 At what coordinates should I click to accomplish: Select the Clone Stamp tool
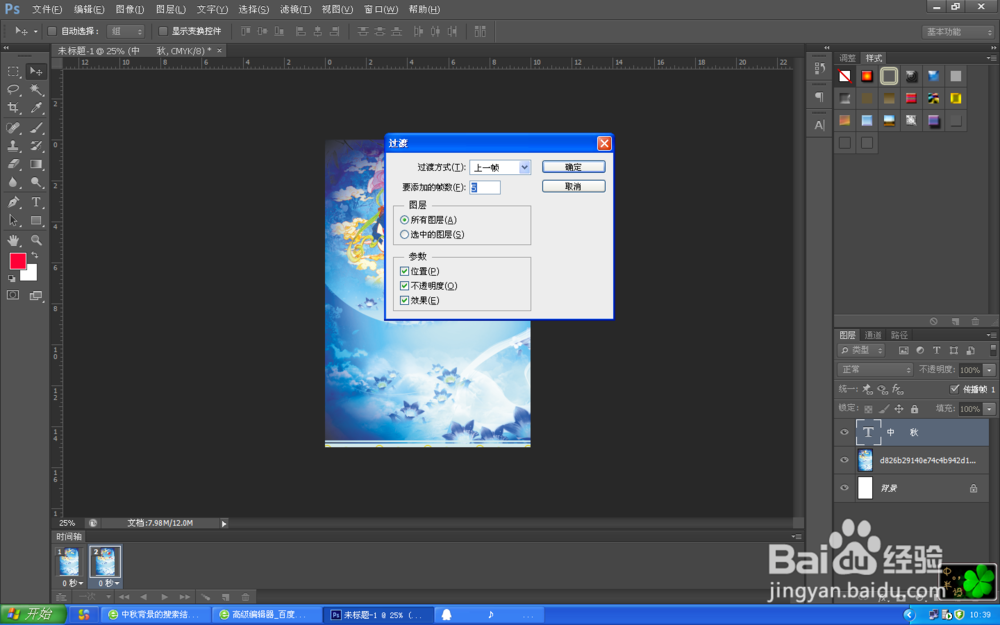(13, 146)
